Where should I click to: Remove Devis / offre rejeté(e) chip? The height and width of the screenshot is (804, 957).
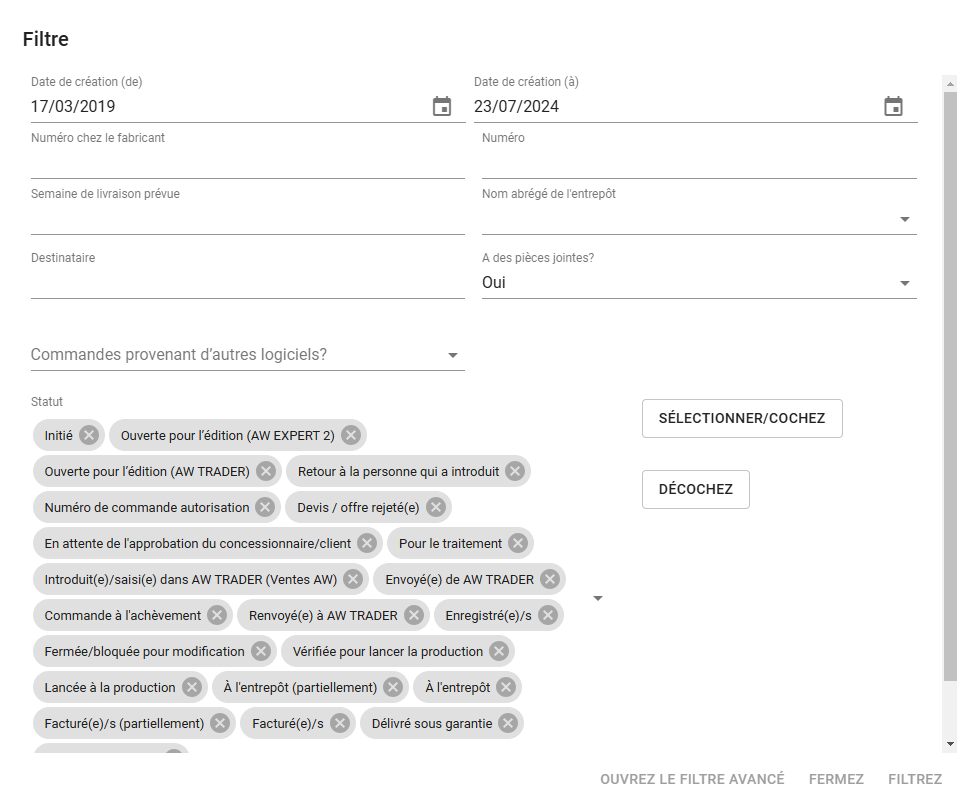point(436,507)
